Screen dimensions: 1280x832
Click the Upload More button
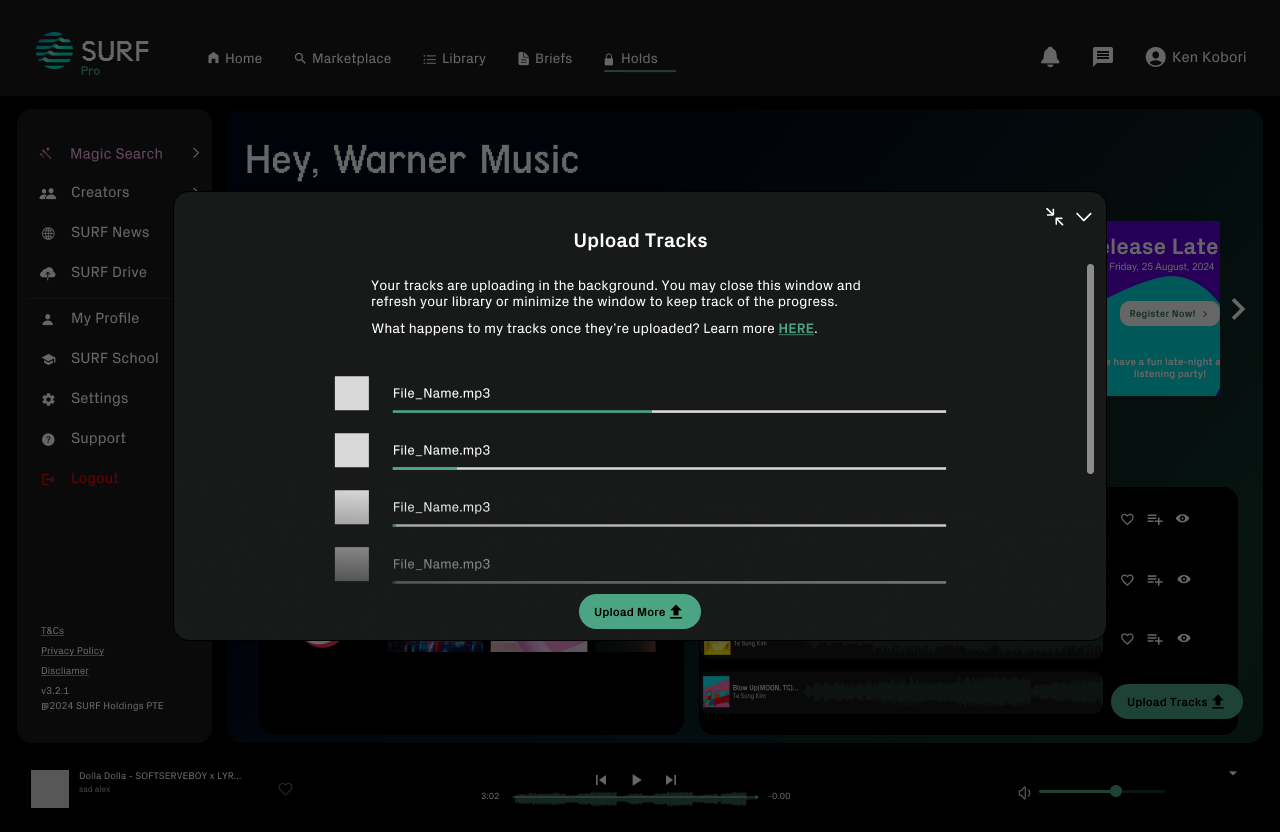640,612
